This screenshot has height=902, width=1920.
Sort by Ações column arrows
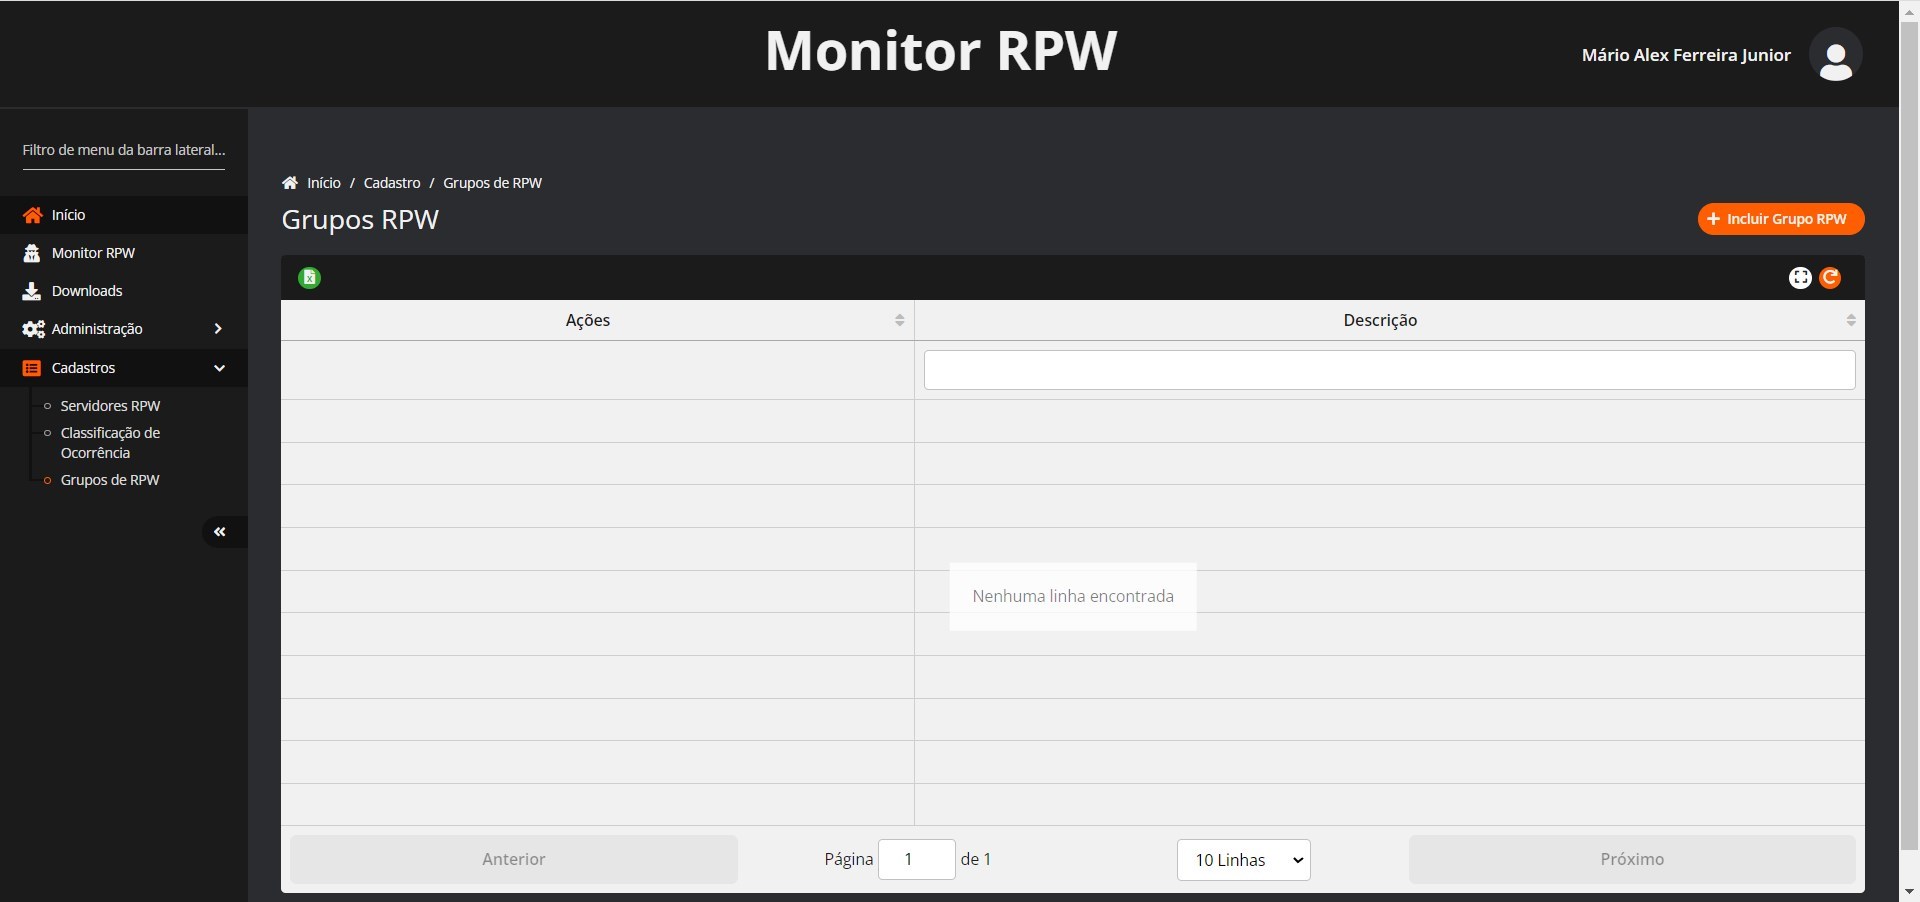click(899, 320)
